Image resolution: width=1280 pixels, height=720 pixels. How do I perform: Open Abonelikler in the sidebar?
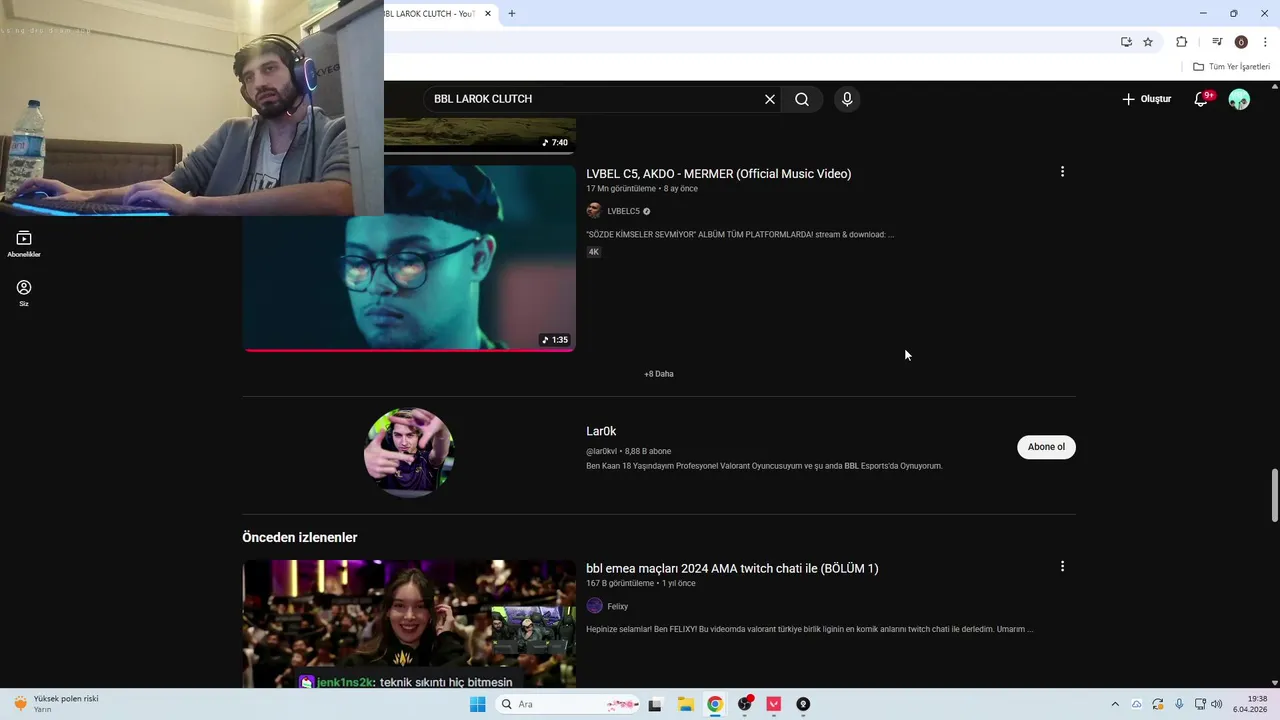[24, 244]
